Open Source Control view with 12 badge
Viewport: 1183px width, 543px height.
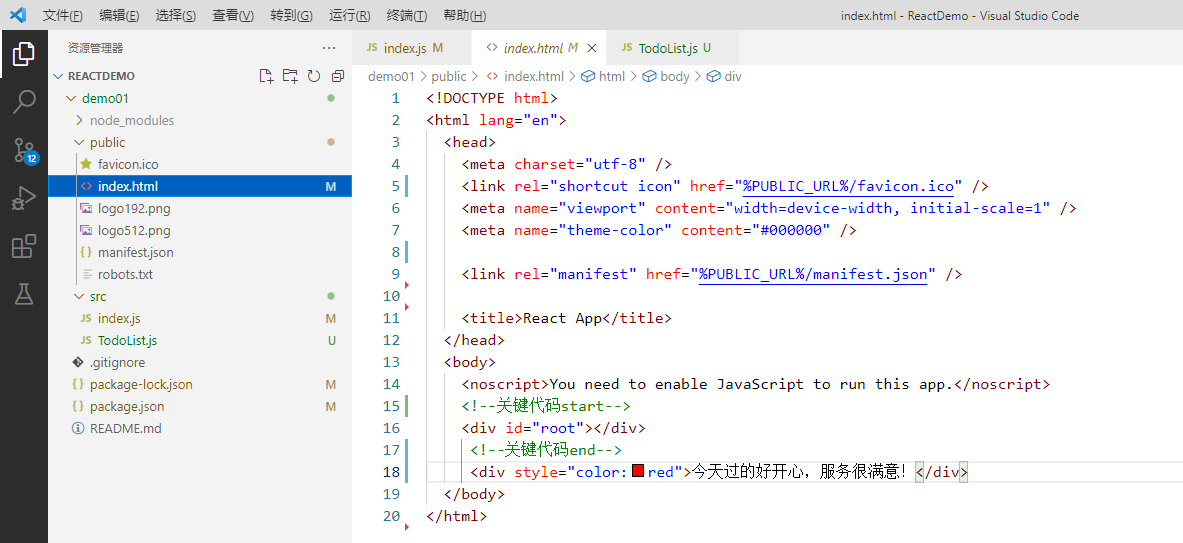pos(24,151)
